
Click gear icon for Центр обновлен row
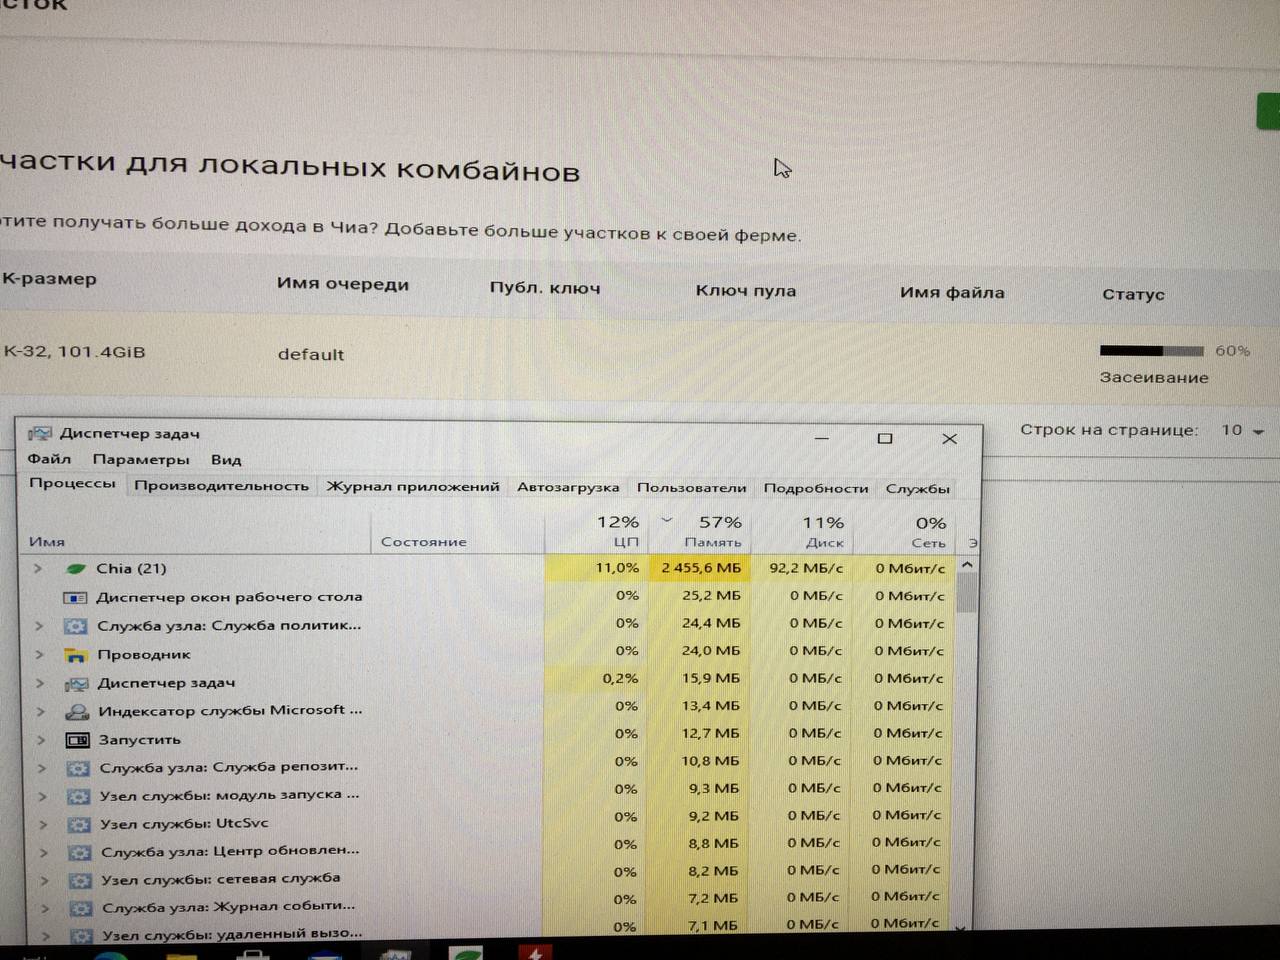[x=79, y=853]
